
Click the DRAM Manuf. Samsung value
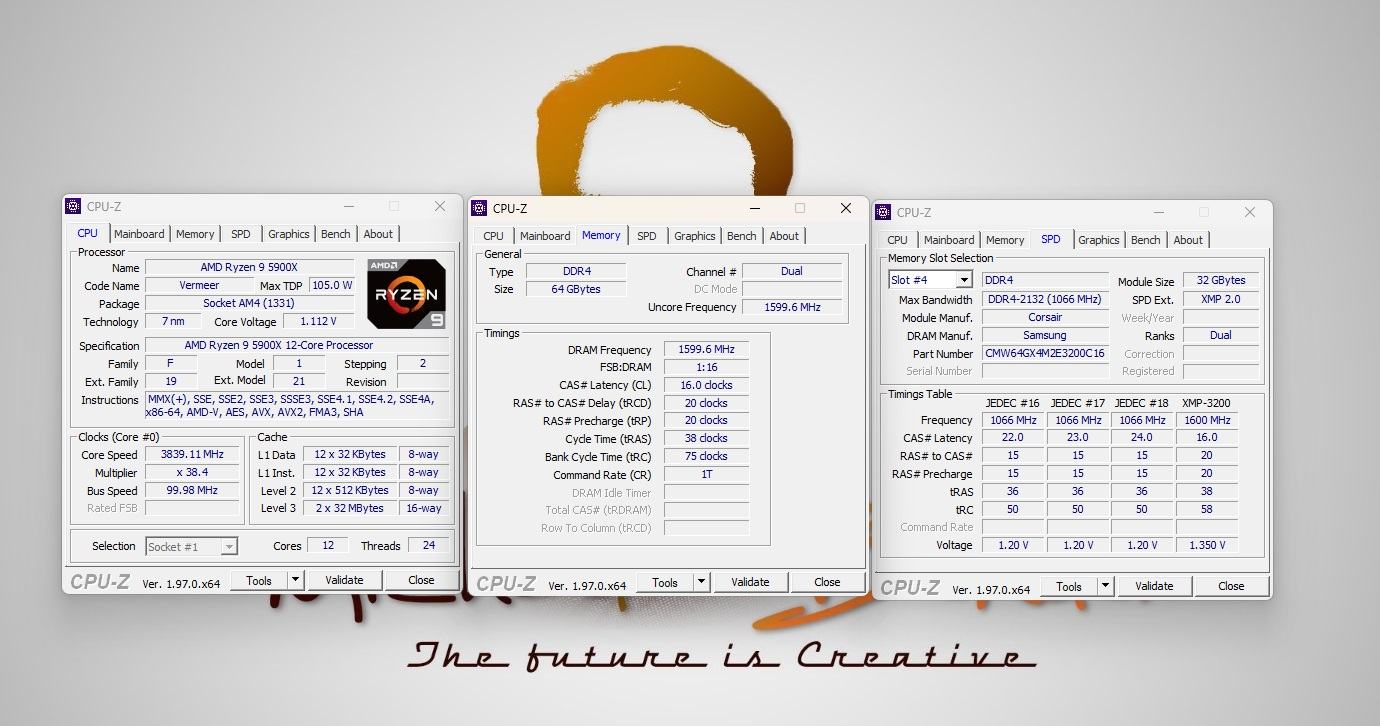(x=1045, y=335)
